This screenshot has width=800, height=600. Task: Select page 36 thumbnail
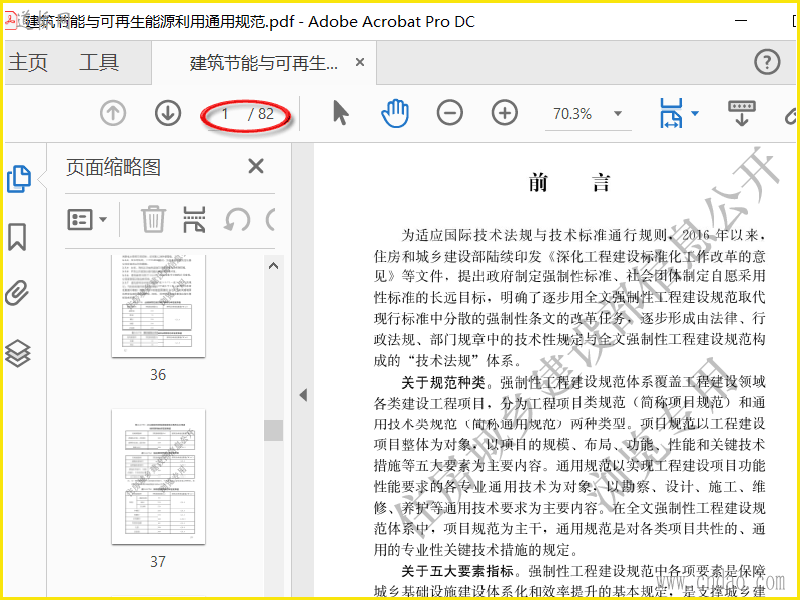158,306
